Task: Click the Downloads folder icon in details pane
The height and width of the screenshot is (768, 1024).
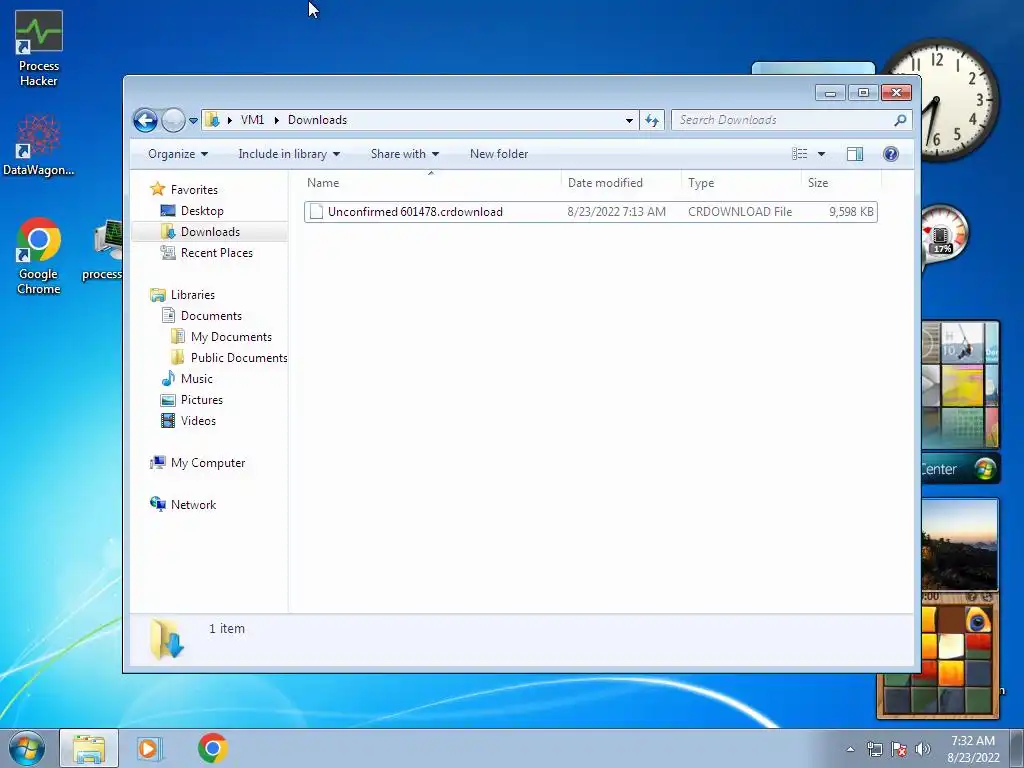Action: coord(167,639)
